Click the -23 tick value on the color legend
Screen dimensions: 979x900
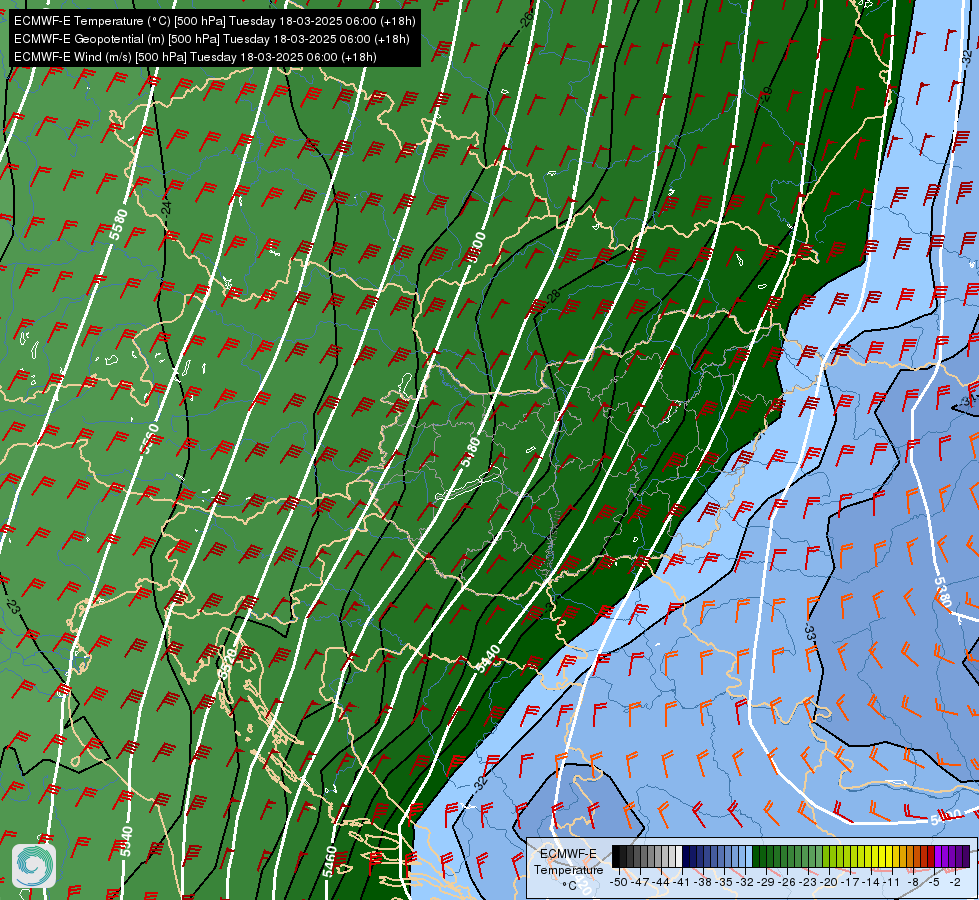(x=808, y=882)
